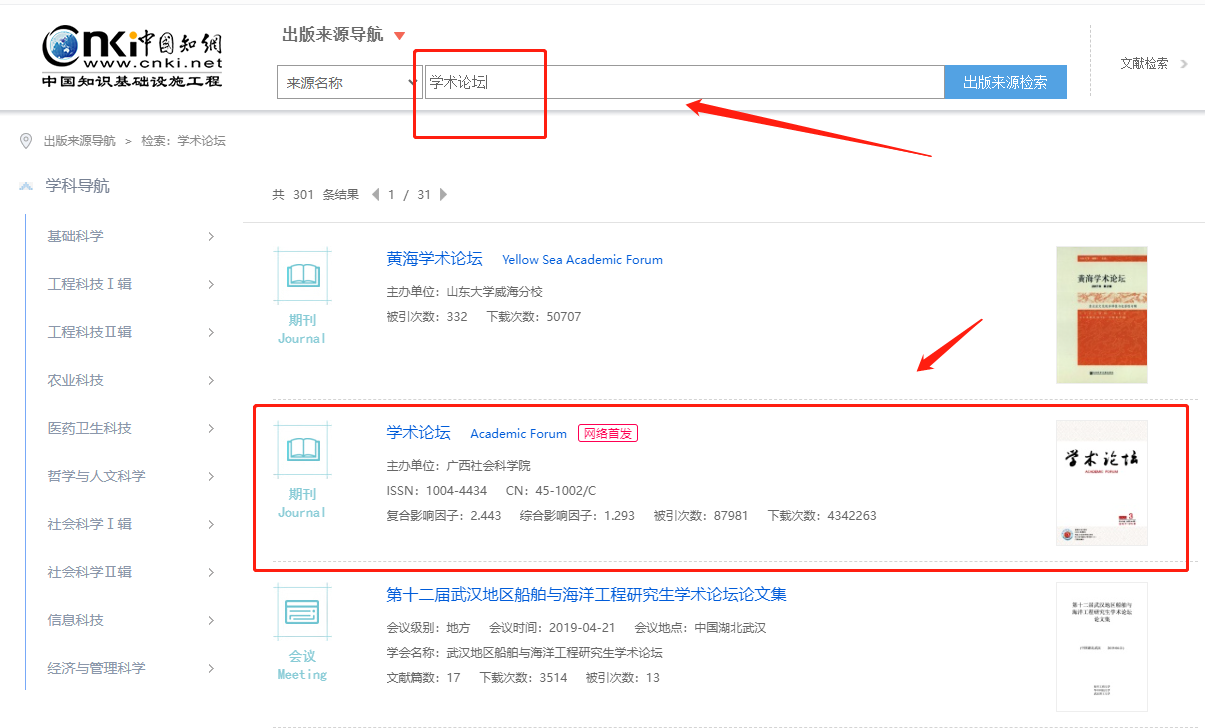
Task: Expand 基础科学 category chevron
Action: coord(211,236)
